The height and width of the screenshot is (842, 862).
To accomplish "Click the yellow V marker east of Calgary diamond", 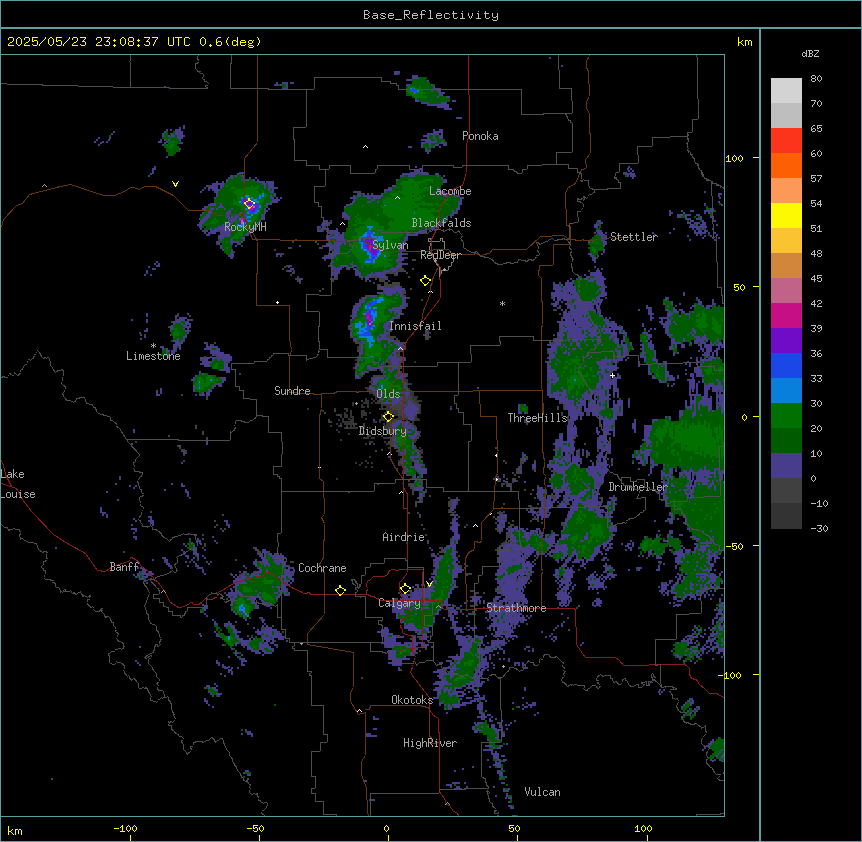I will 429,584.
